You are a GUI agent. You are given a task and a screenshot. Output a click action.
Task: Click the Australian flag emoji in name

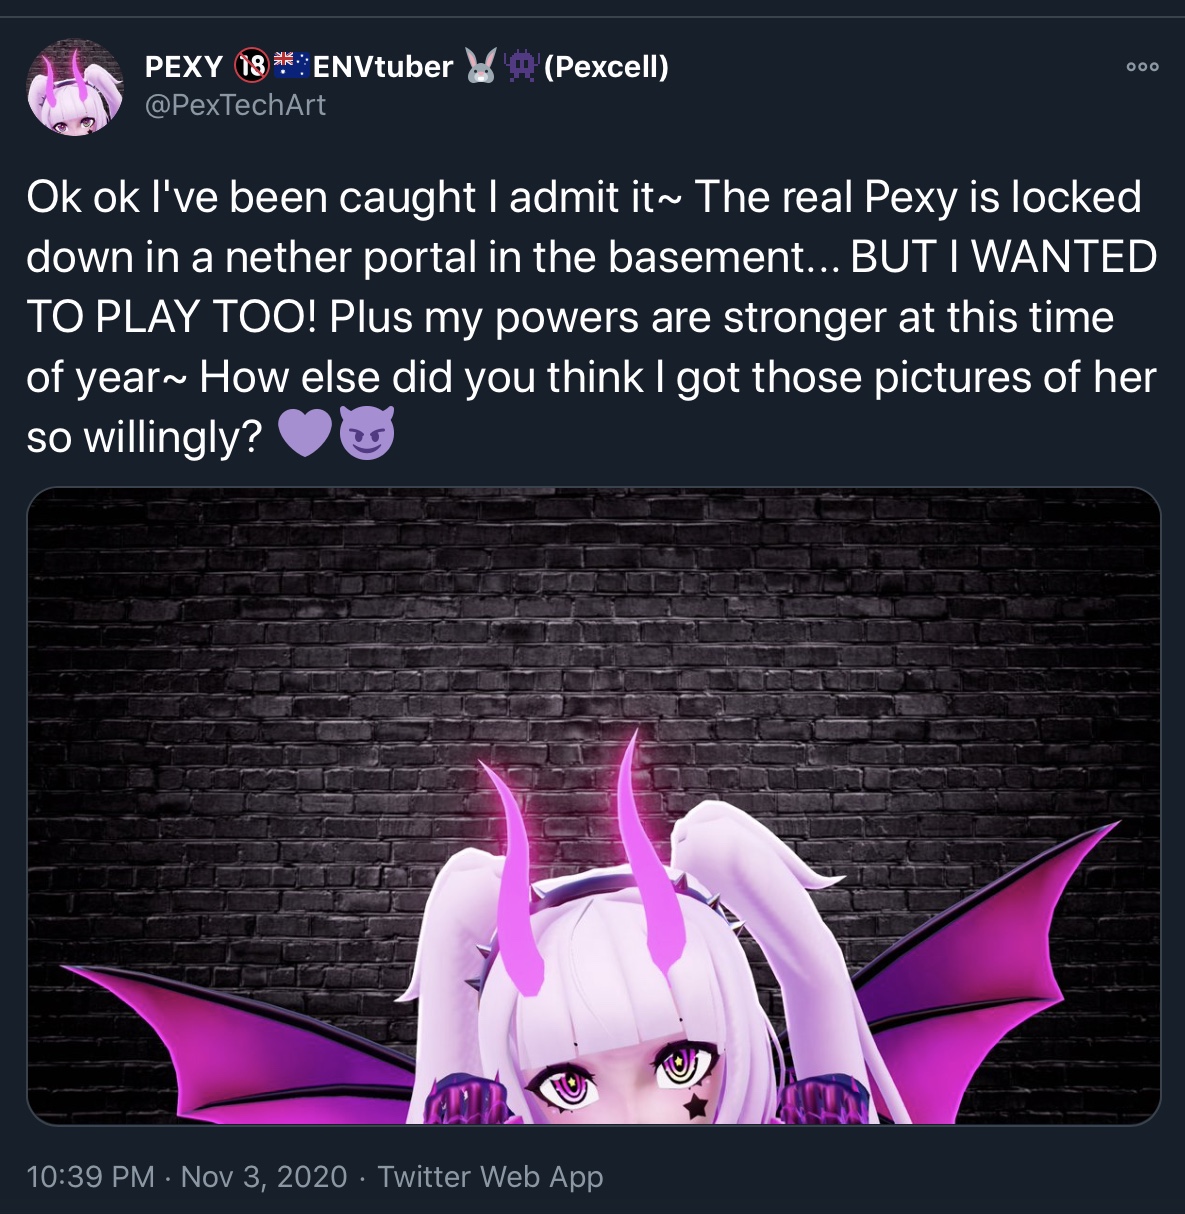click(x=291, y=65)
